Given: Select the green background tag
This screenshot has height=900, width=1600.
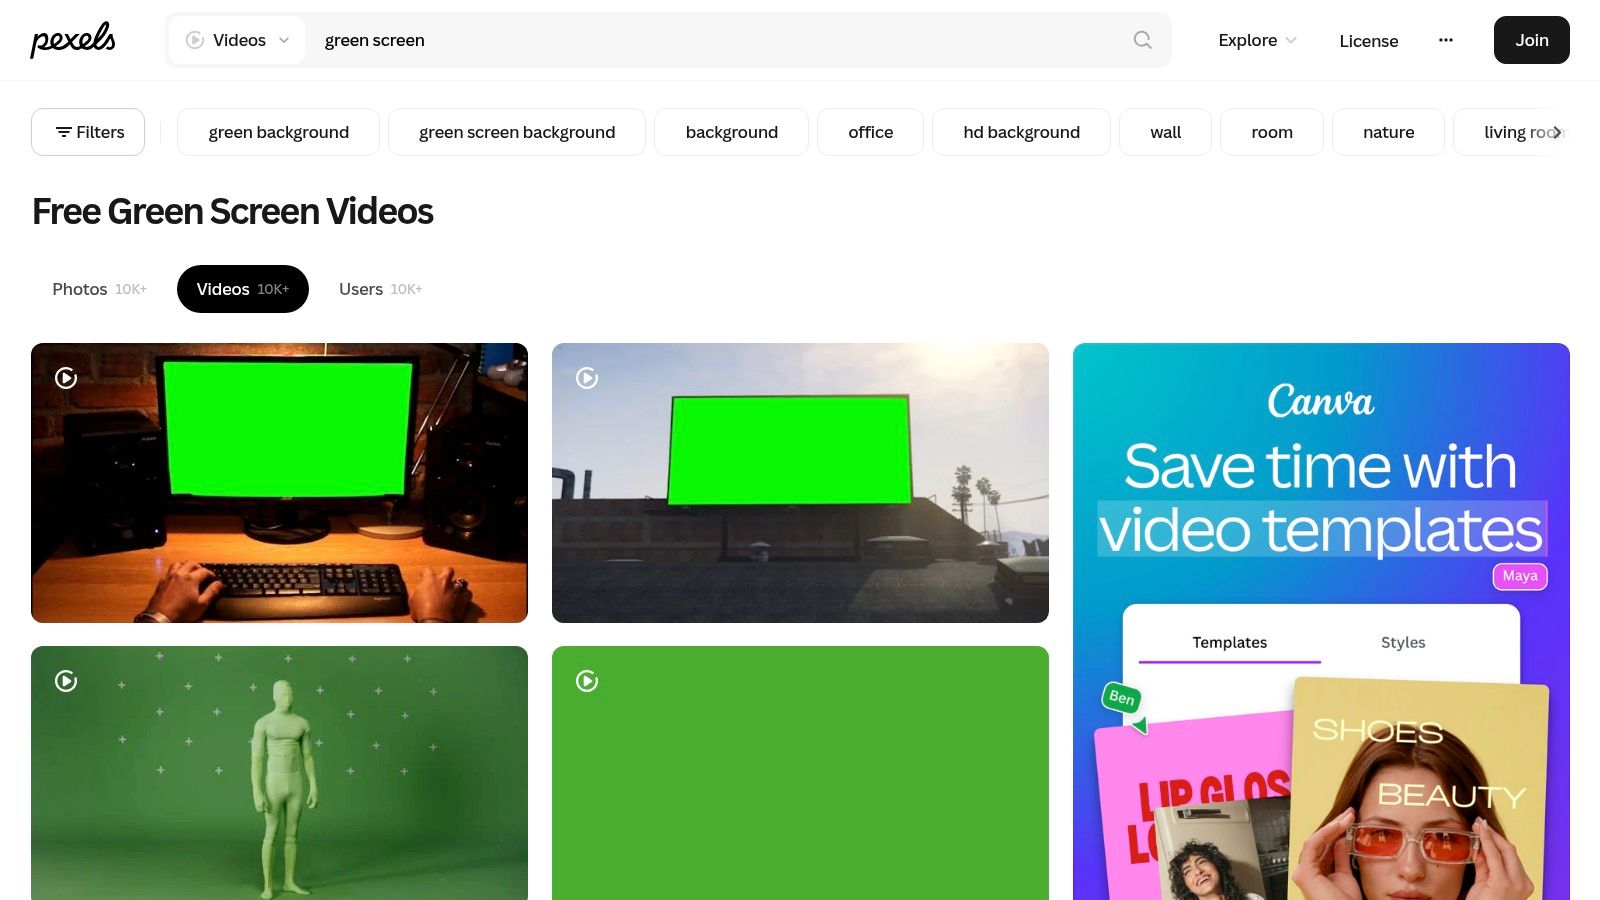Looking at the screenshot, I should [x=278, y=131].
